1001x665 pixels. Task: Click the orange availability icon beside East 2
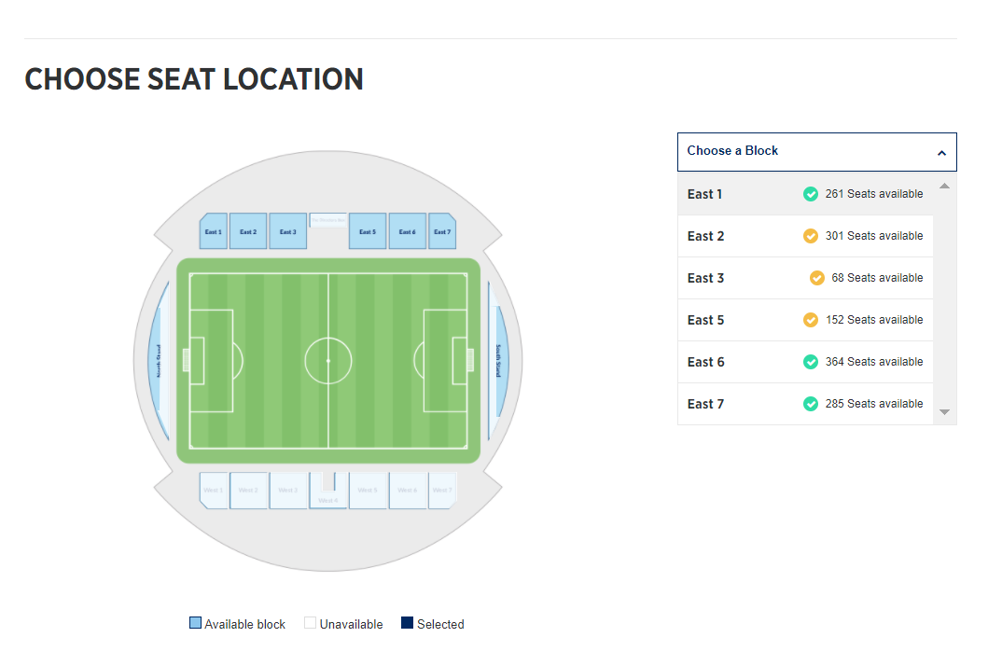810,236
